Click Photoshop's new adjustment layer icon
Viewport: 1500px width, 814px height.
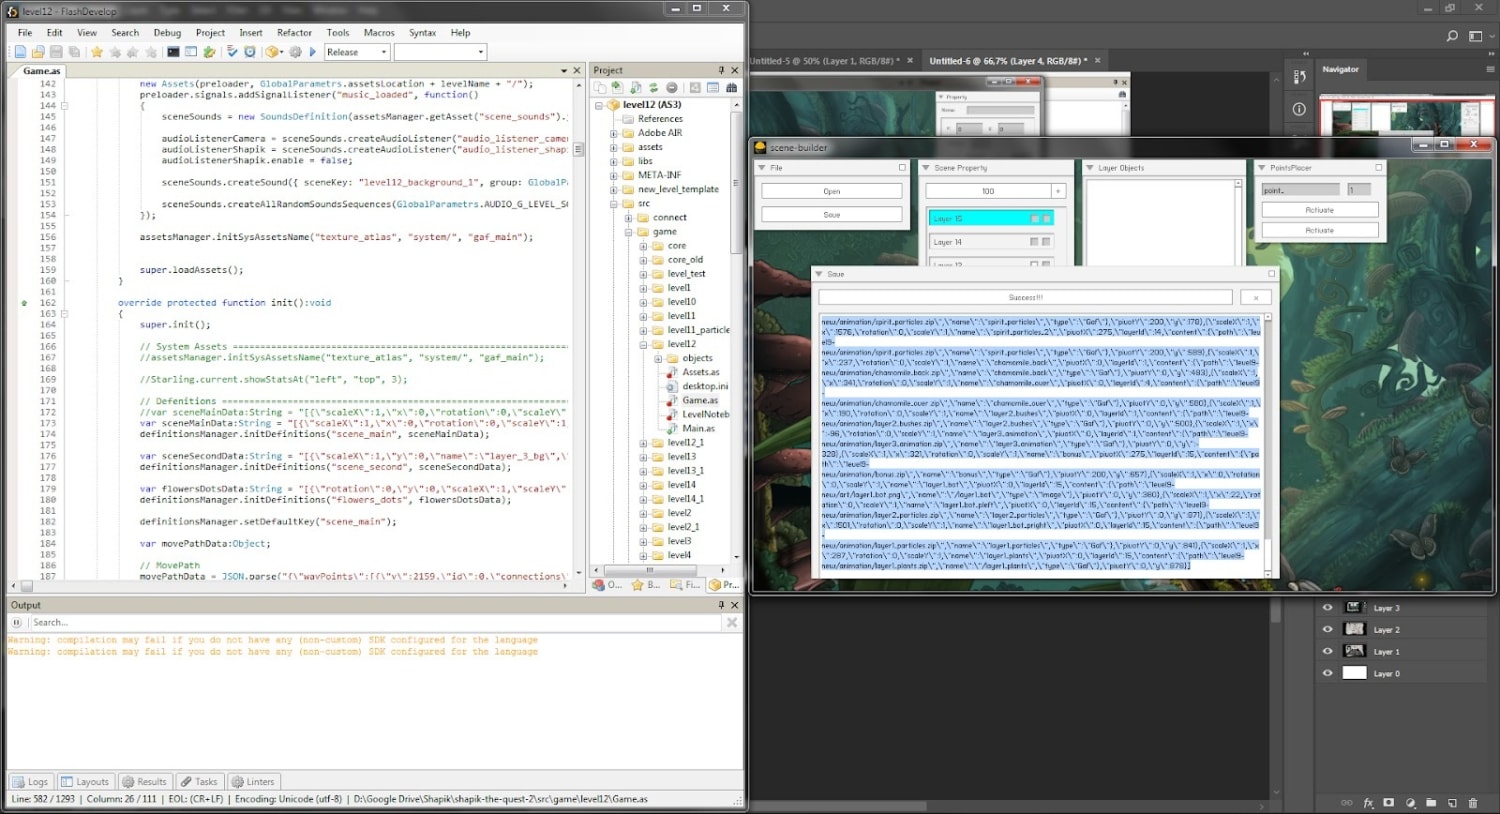(x=1410, y=802)
